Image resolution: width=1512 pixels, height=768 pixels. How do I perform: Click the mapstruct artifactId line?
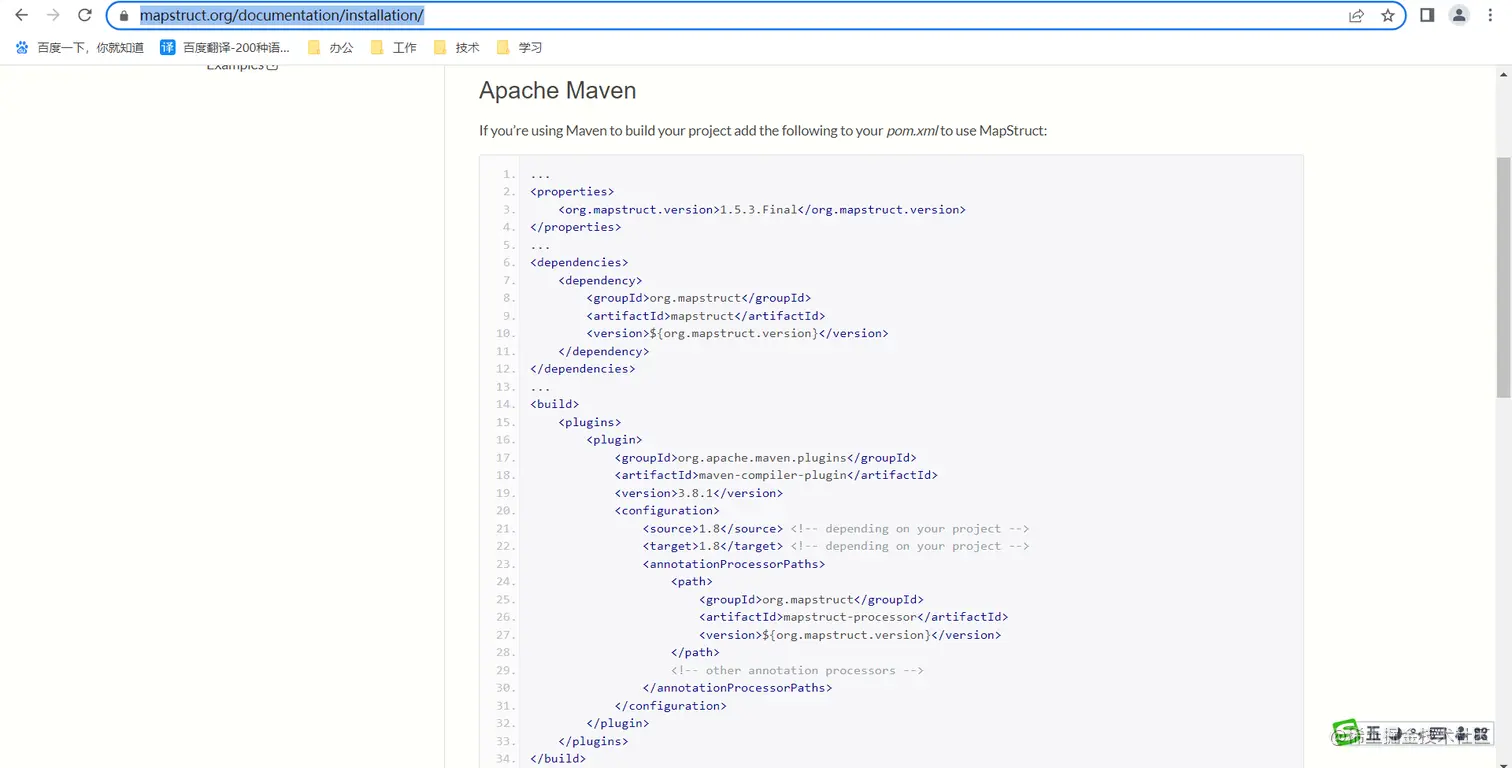pos(706,316)
